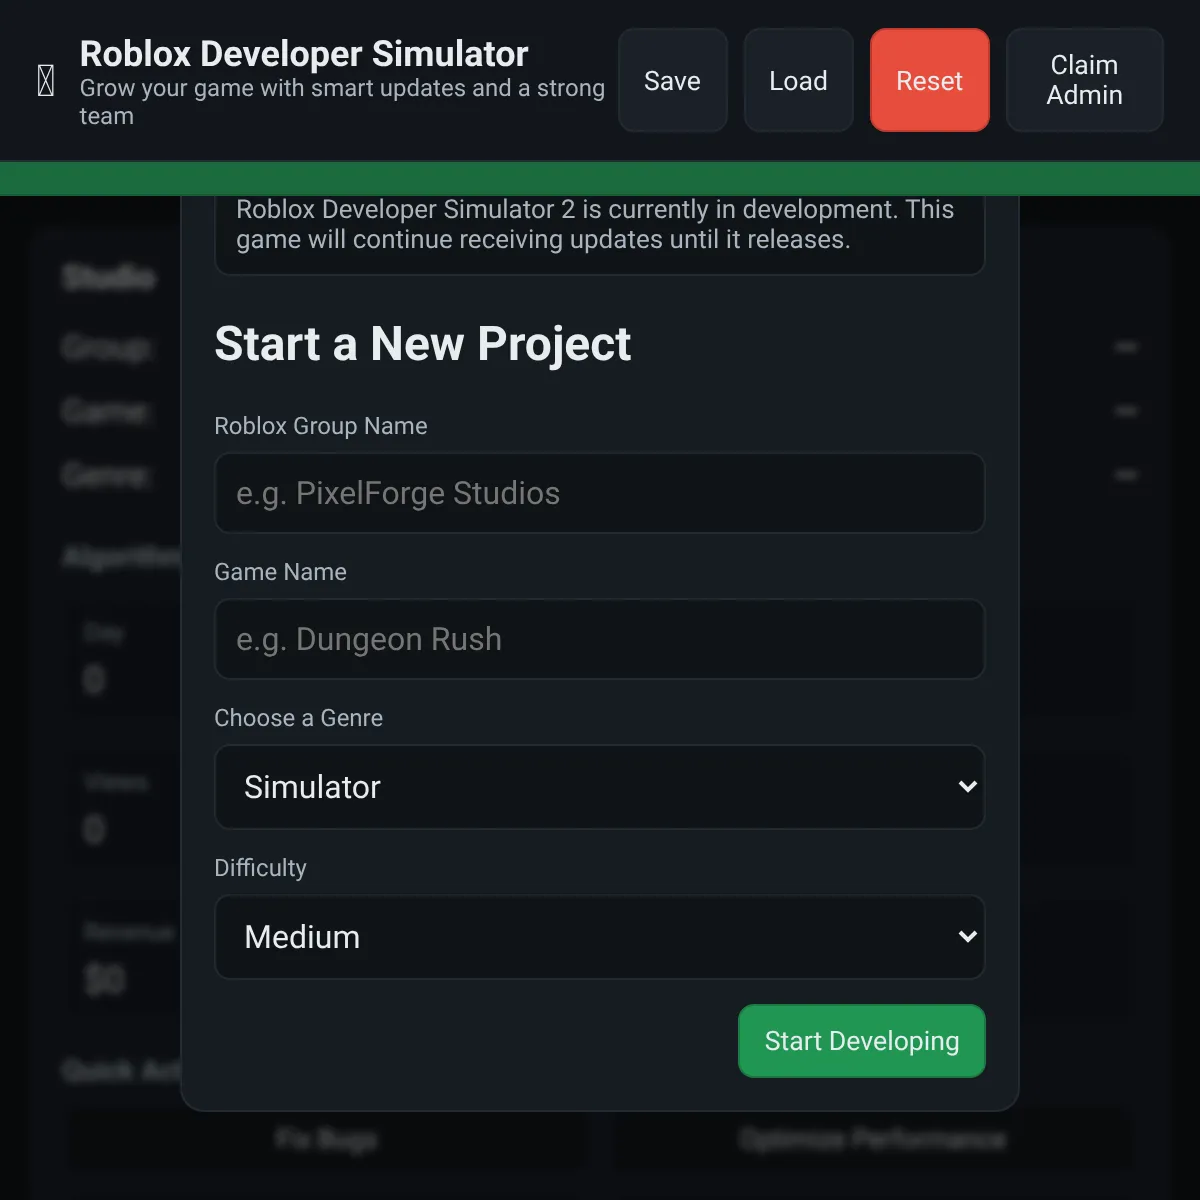Screen dimensions: 1200x1200
Task: Click Start Developing to begin project
Action: [861, 1041]
